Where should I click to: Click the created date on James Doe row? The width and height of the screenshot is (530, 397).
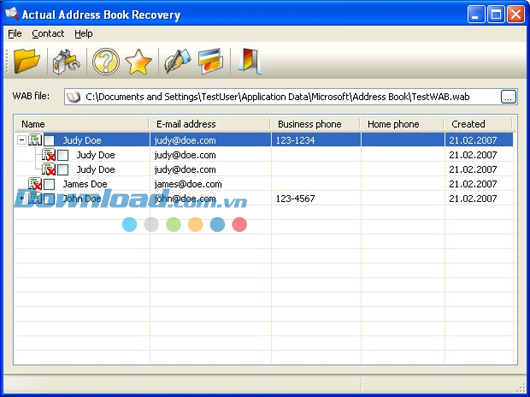click(473, 184)
